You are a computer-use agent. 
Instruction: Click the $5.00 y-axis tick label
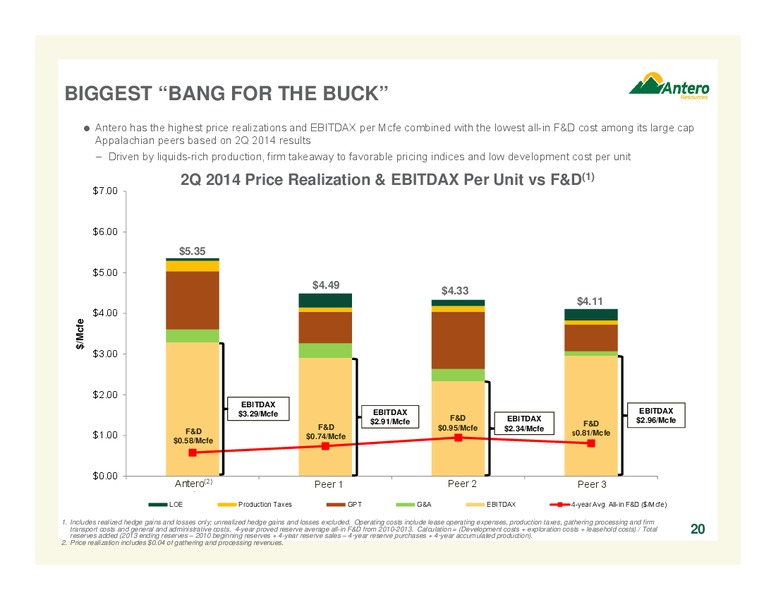(105, 273)
